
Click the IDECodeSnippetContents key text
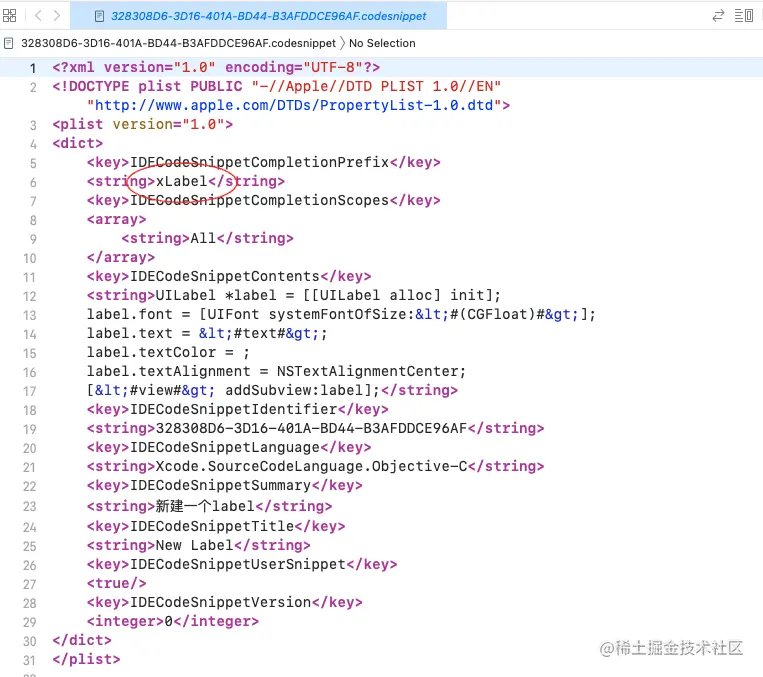point(225,276)
